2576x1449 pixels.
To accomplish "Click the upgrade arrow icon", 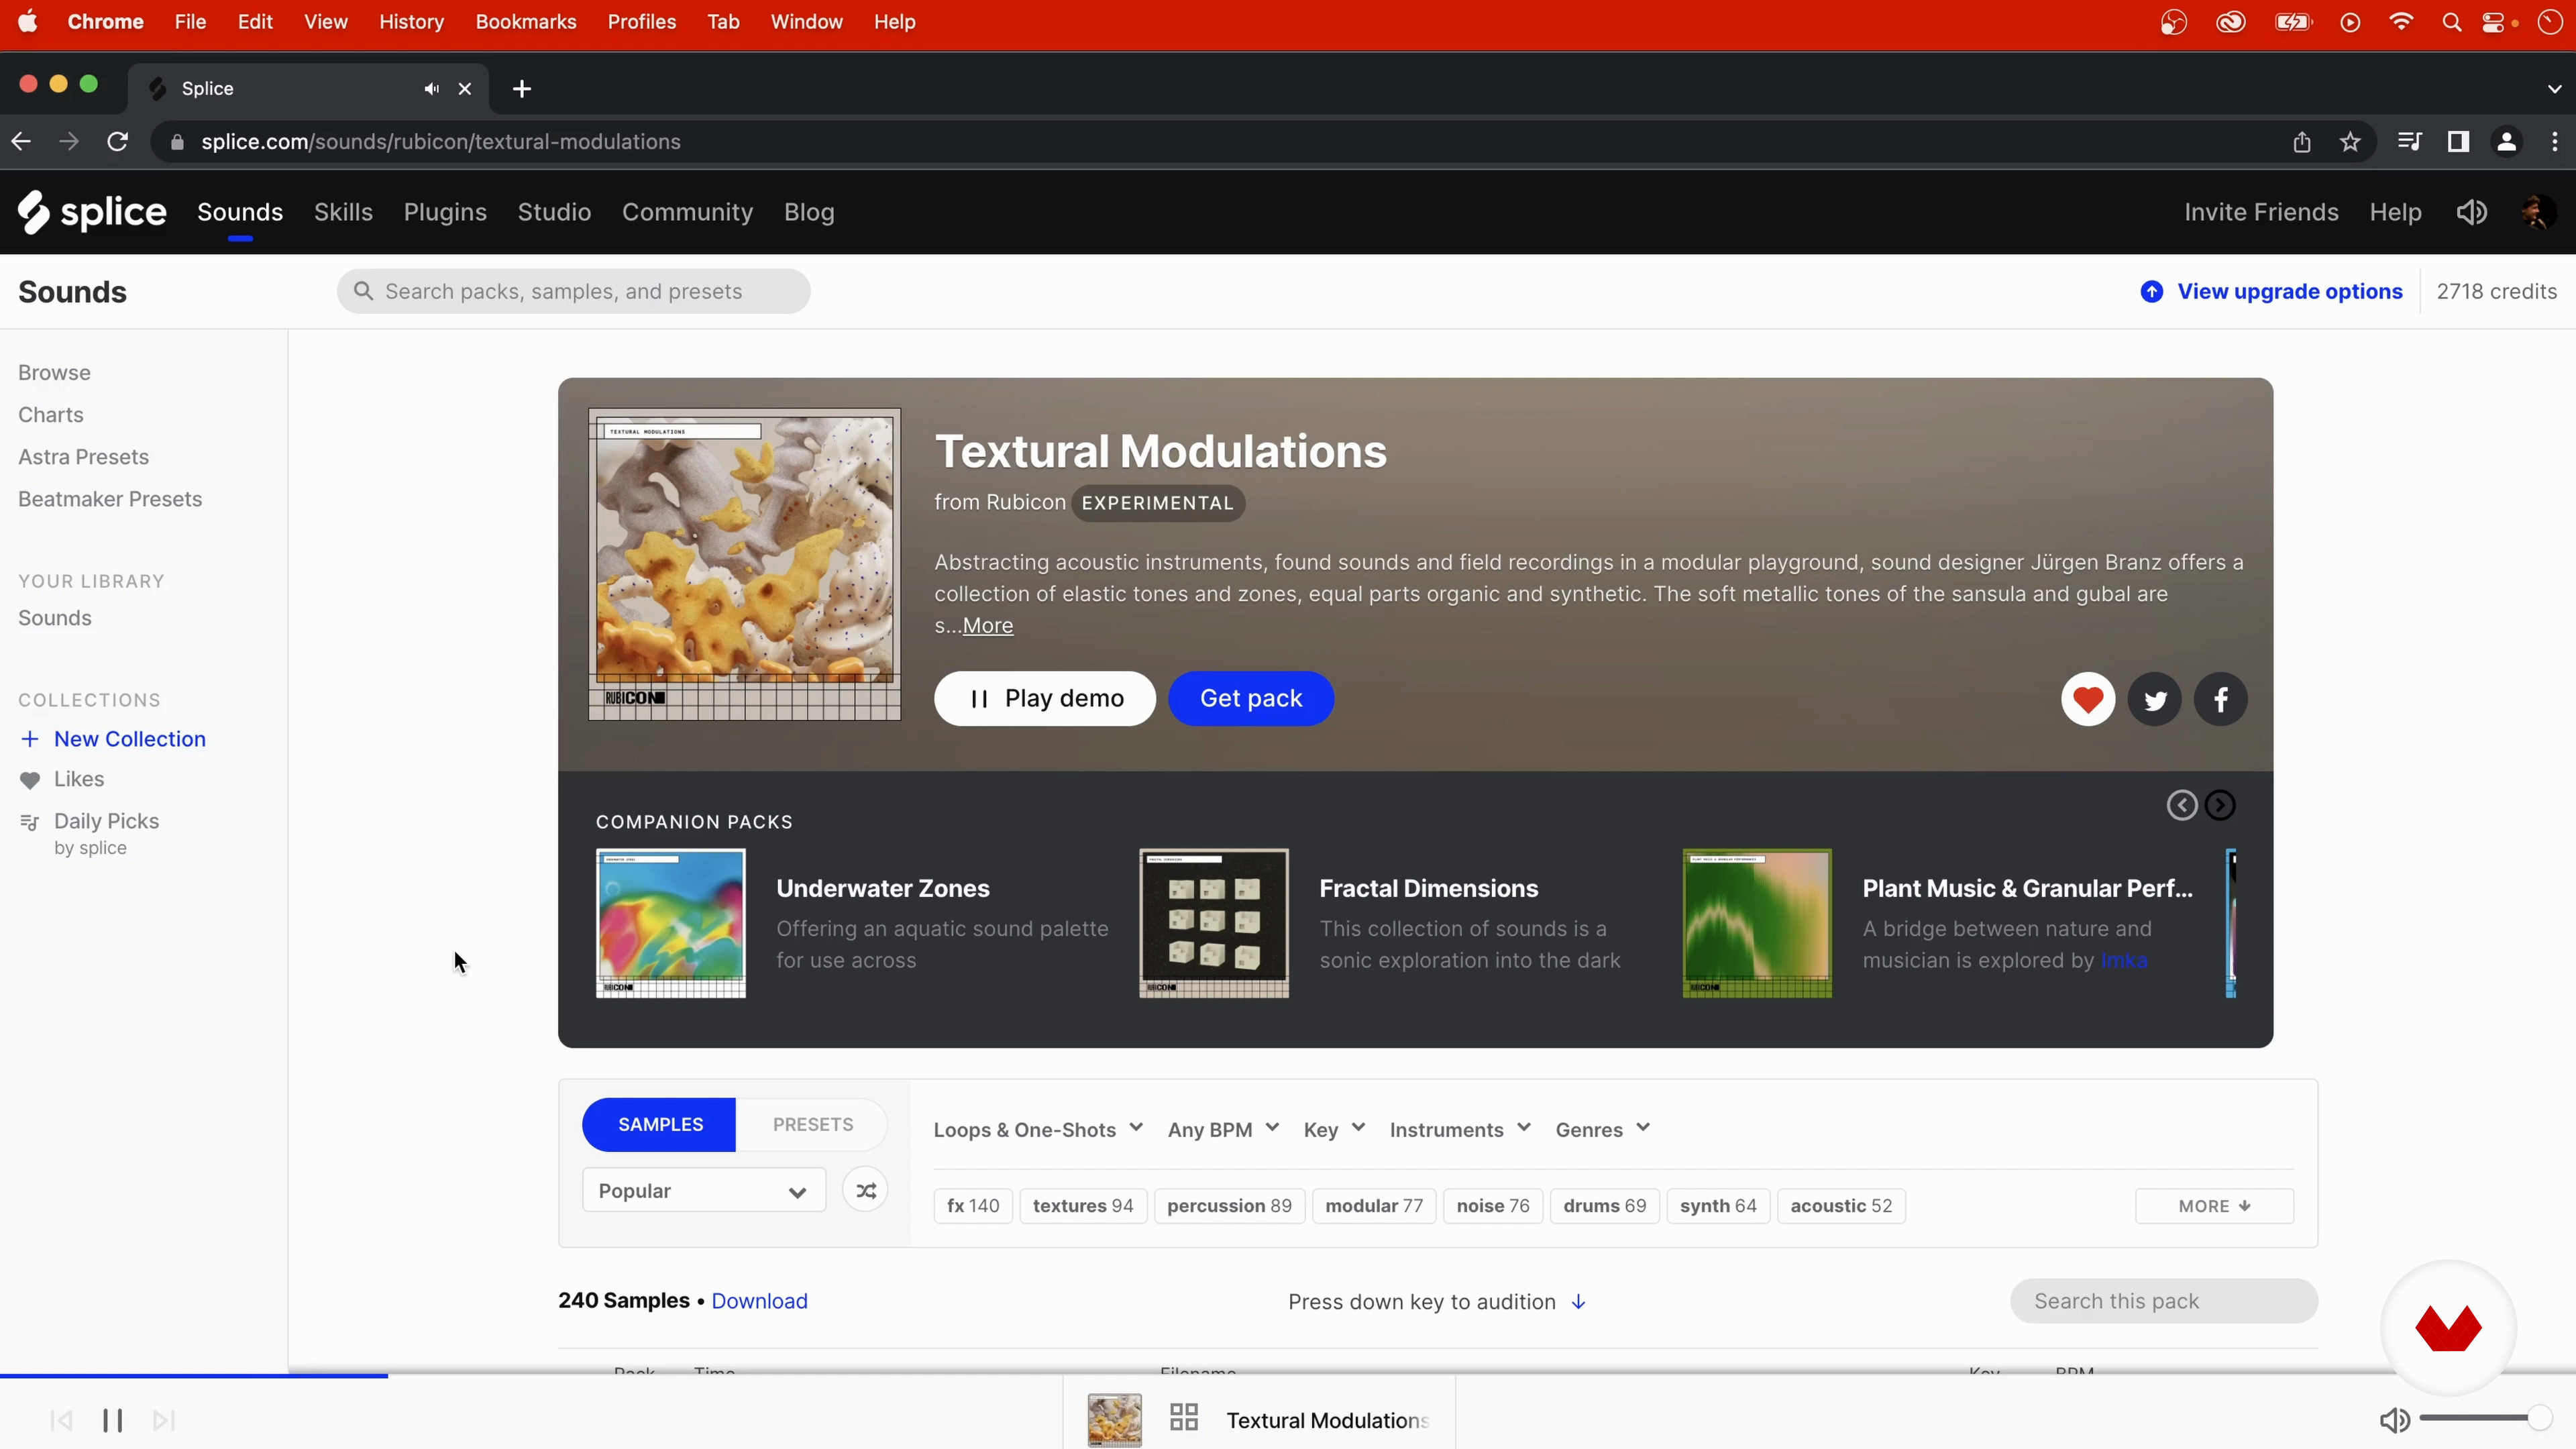I will coord(2152,291).
